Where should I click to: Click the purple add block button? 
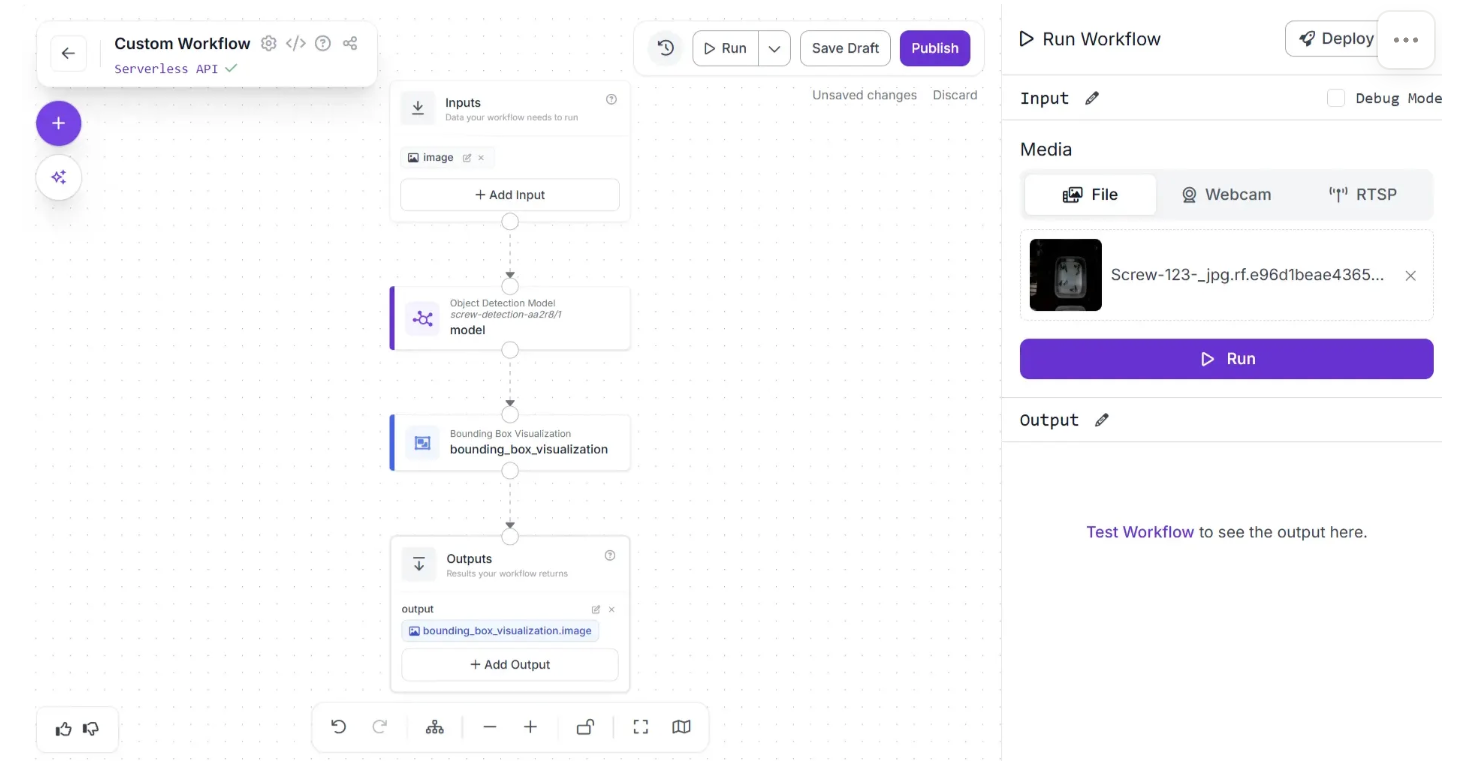pos(59,123)
